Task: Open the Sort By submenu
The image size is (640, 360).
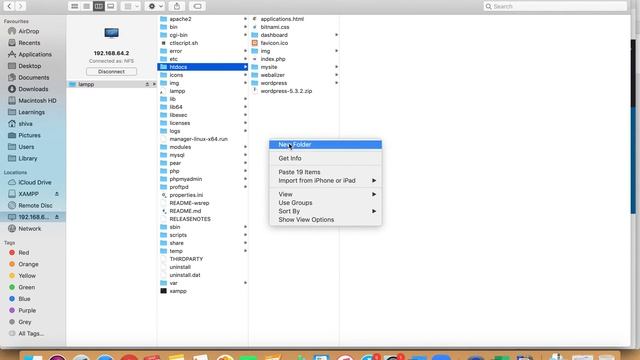Action: pyautogui.click(x=325, y=211)
